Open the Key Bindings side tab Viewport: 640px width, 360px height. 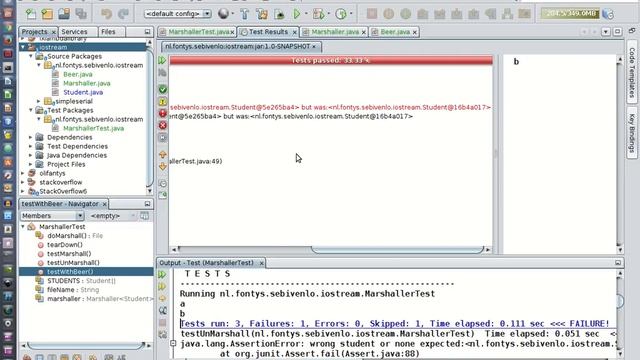pyautogui.click(x=631, y=133)
